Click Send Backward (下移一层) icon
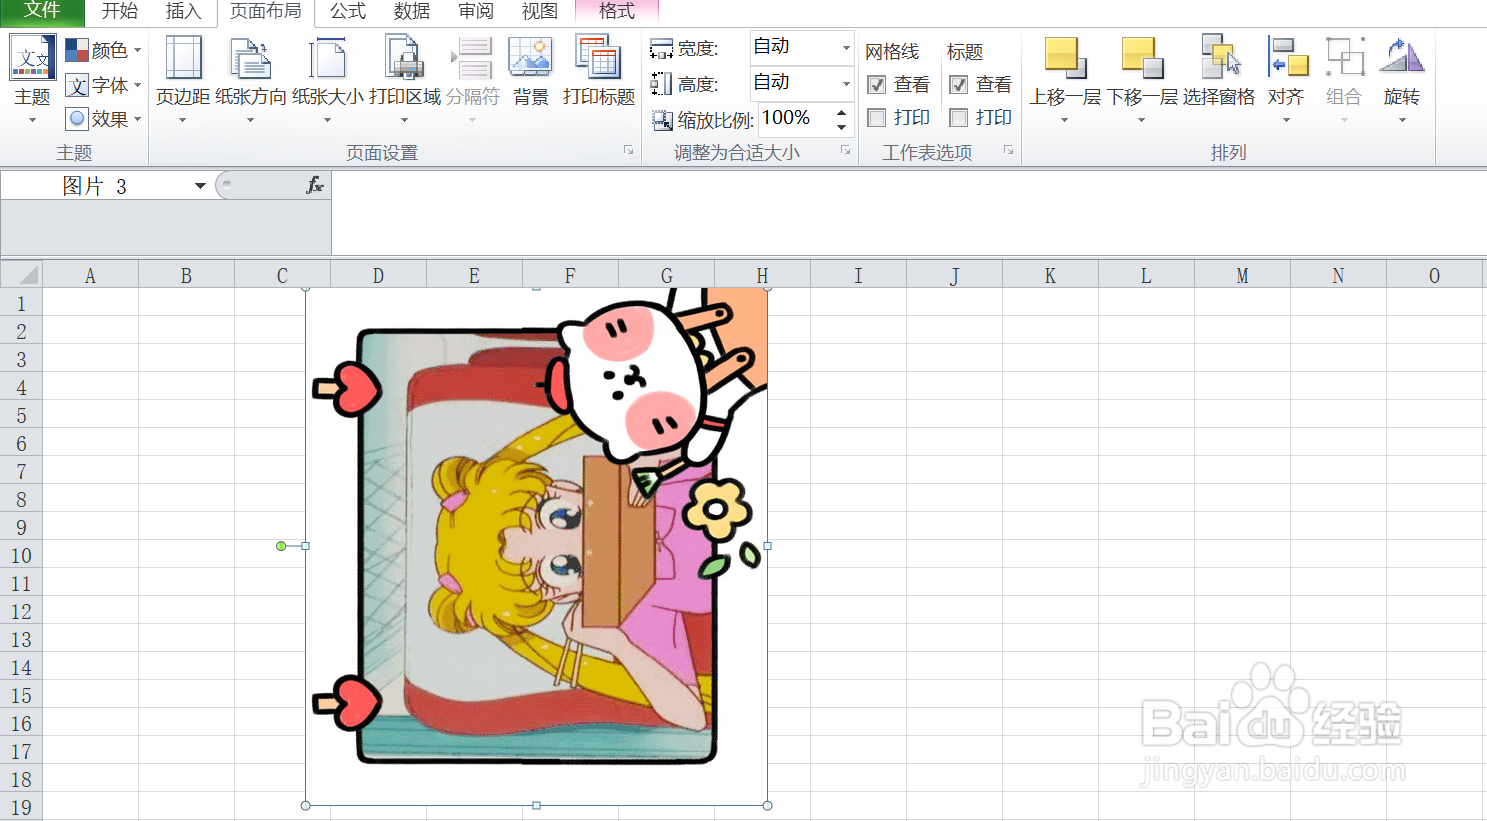Image resolution: width=1487 pixels, height=821 pixels. coord(1142,58)
